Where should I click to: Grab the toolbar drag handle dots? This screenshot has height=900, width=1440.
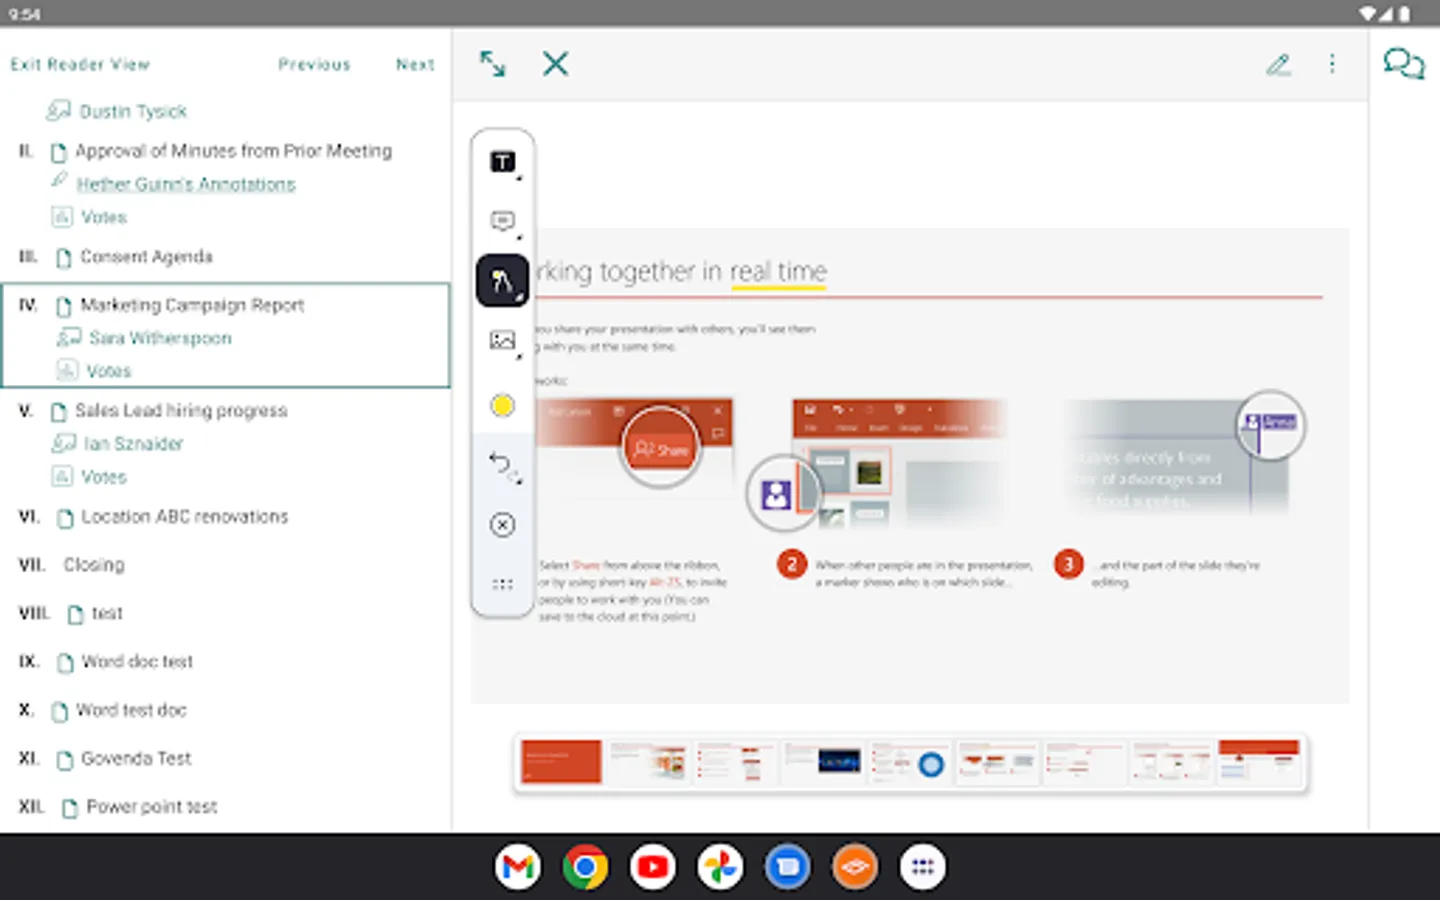point(502,584)
